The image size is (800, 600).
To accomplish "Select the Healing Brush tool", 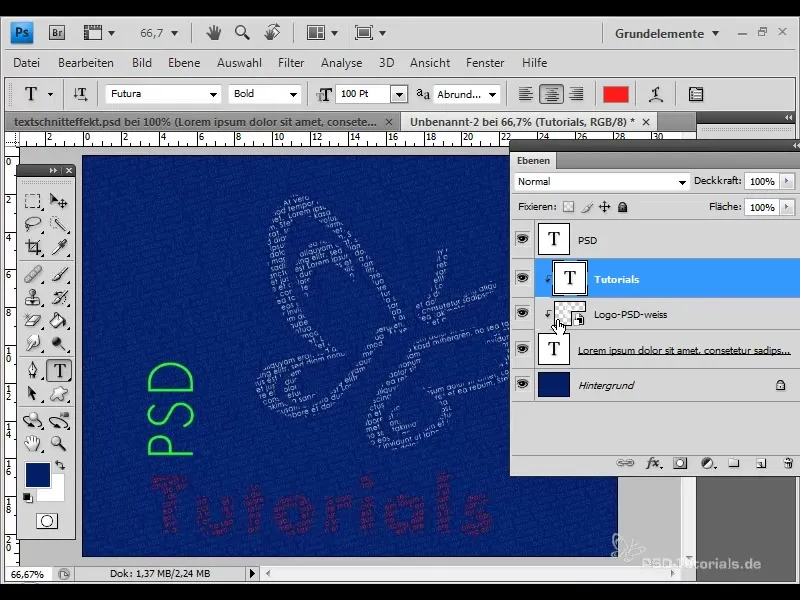I will coord(33,274).
